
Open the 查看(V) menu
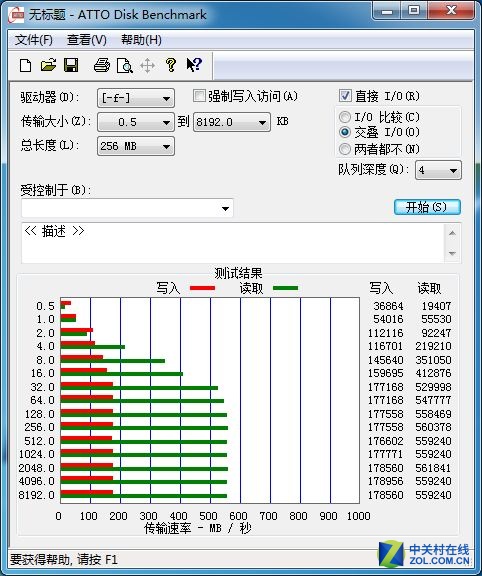click(x=87, y=40)
